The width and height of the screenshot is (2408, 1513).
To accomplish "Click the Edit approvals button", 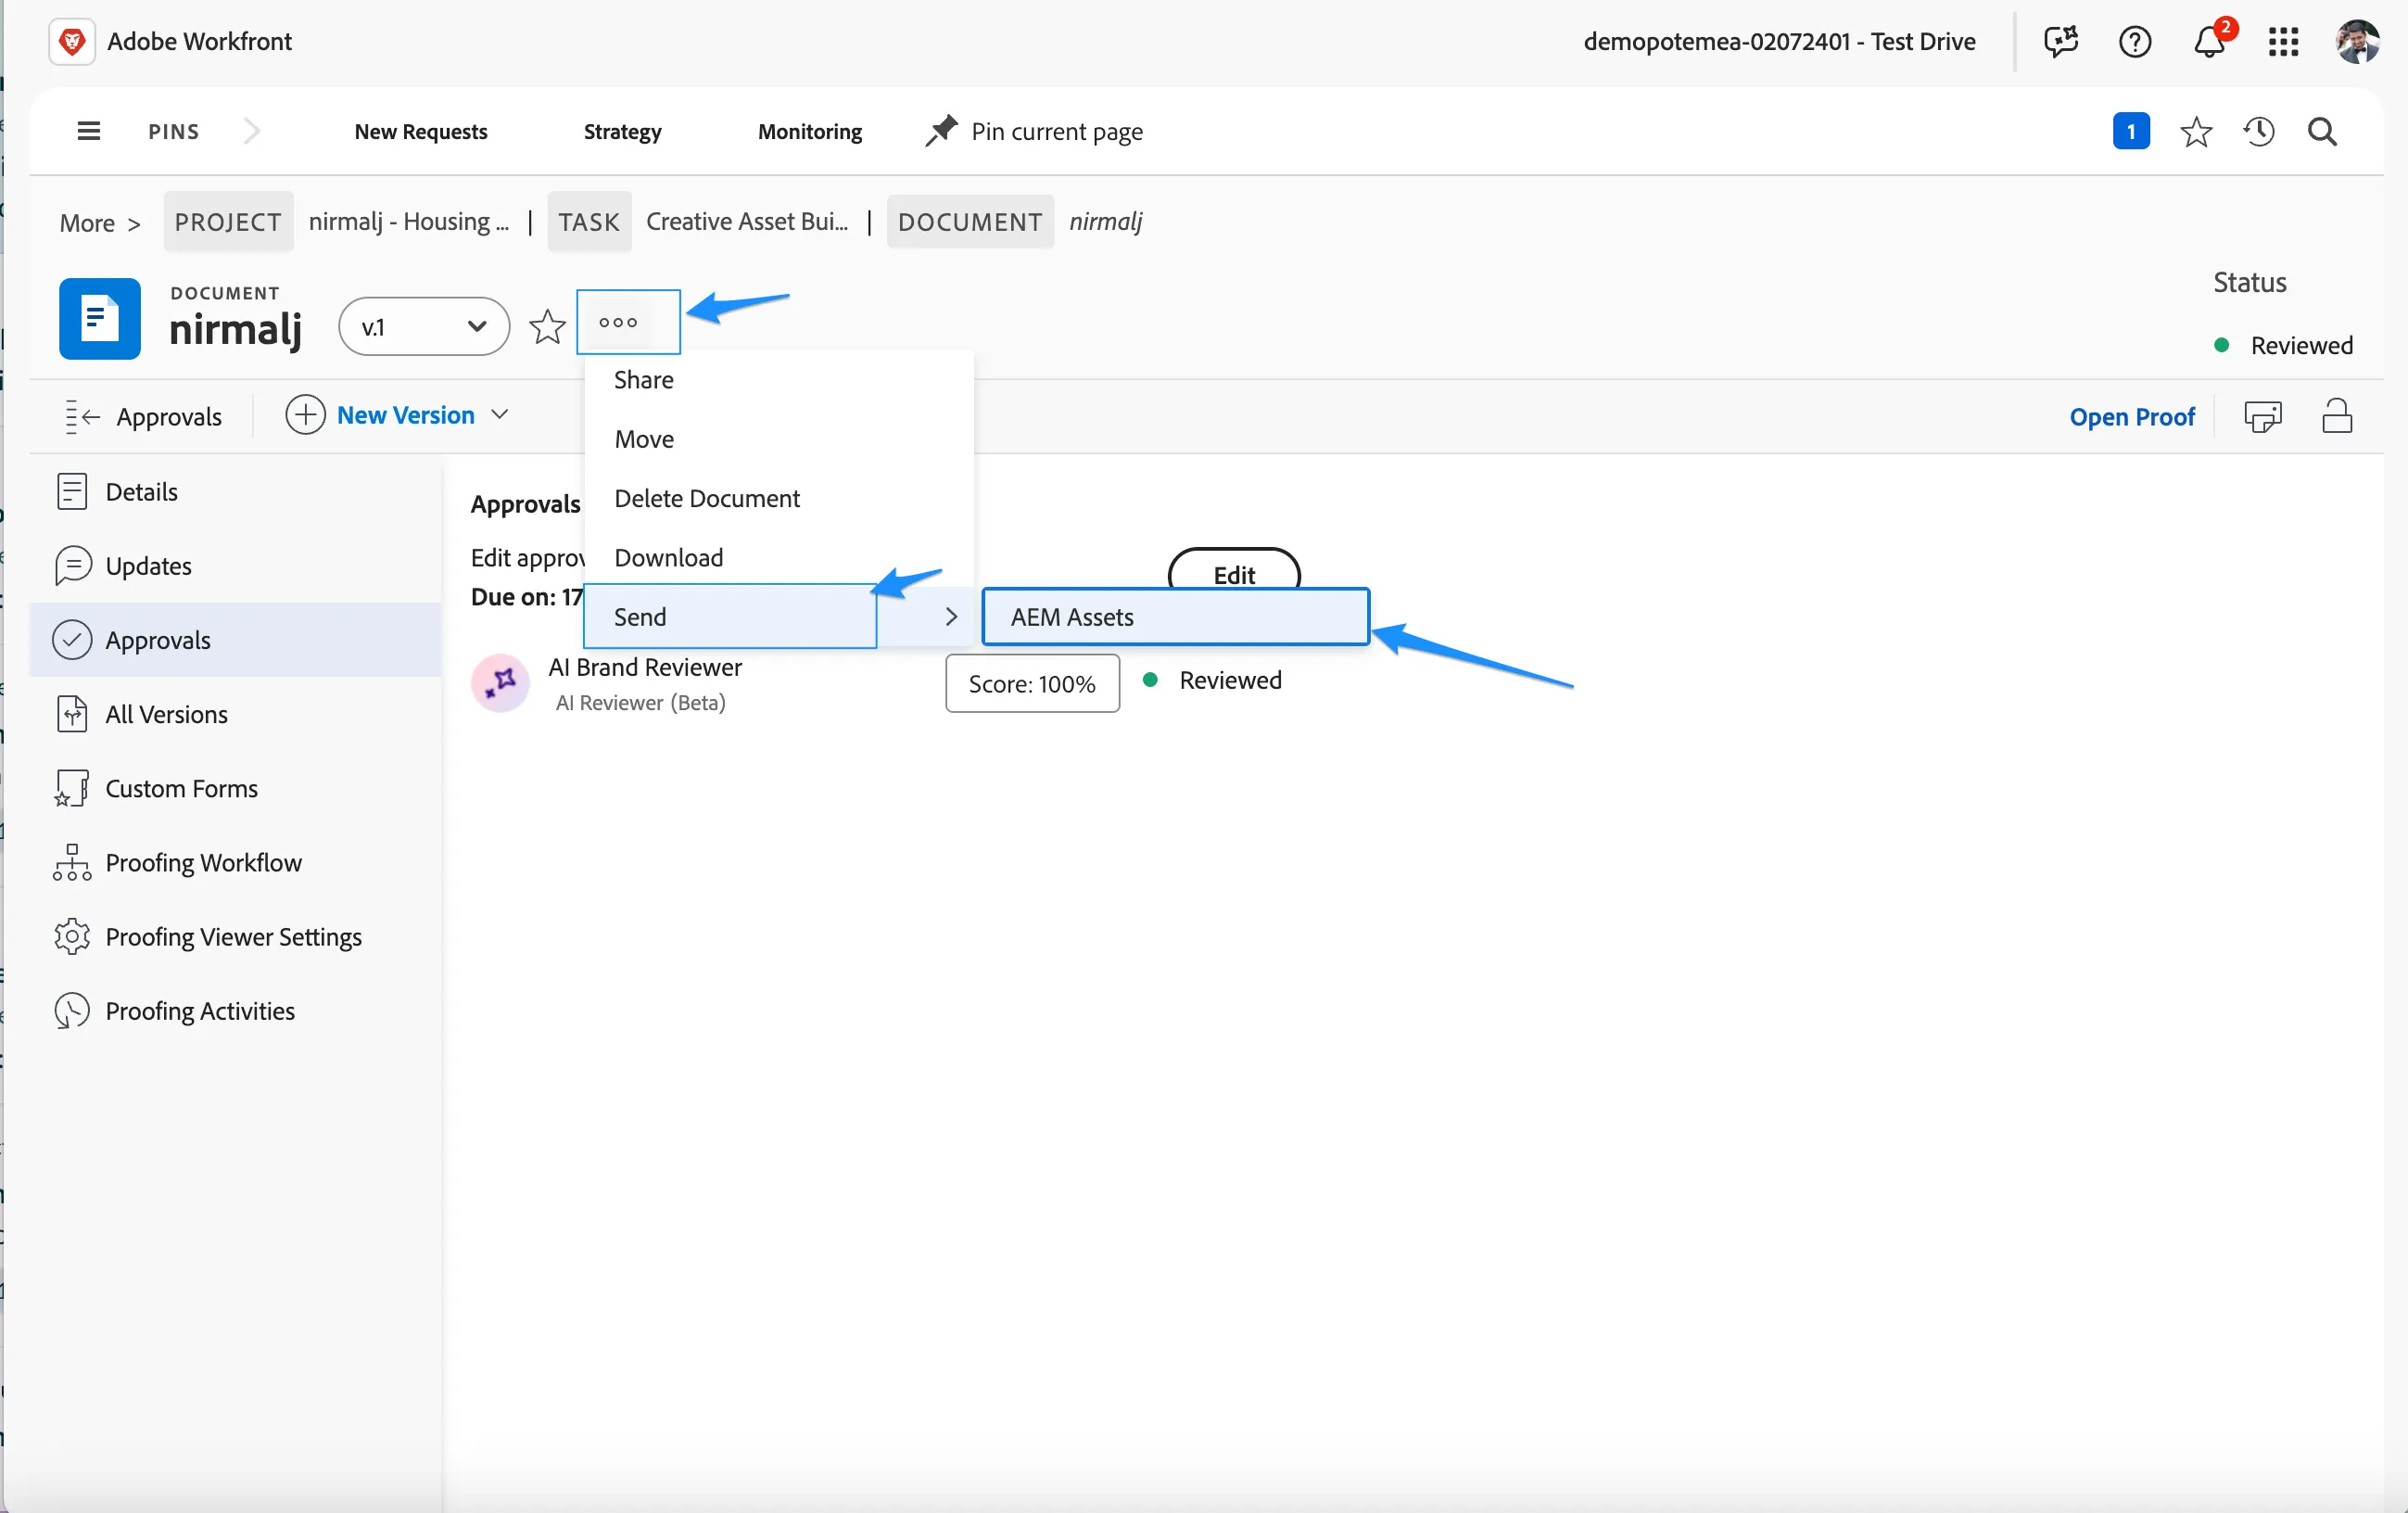I will (x=1234, y=570).
